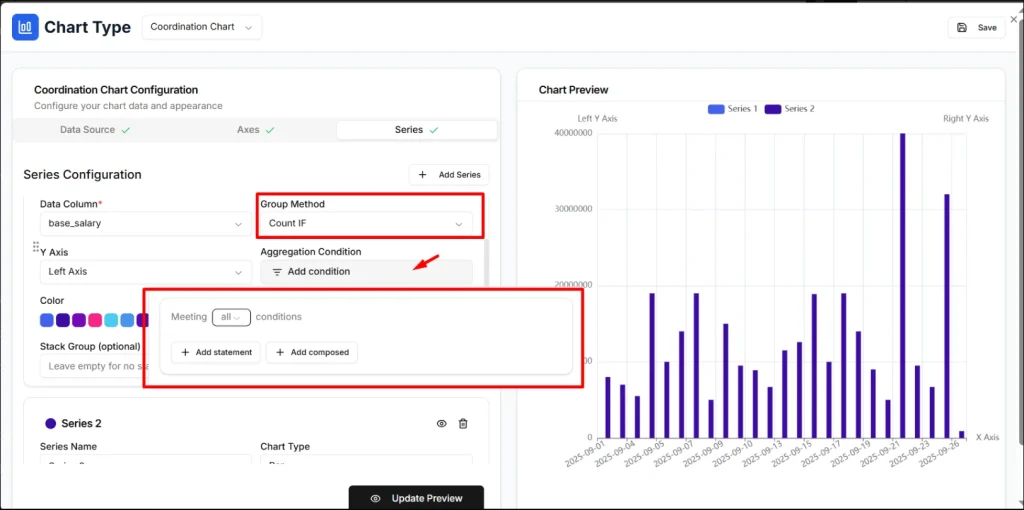Viewport: 1024px width, 510px height.
Task: Click the drag handle beside Y Axis
Action: (36, 247)
